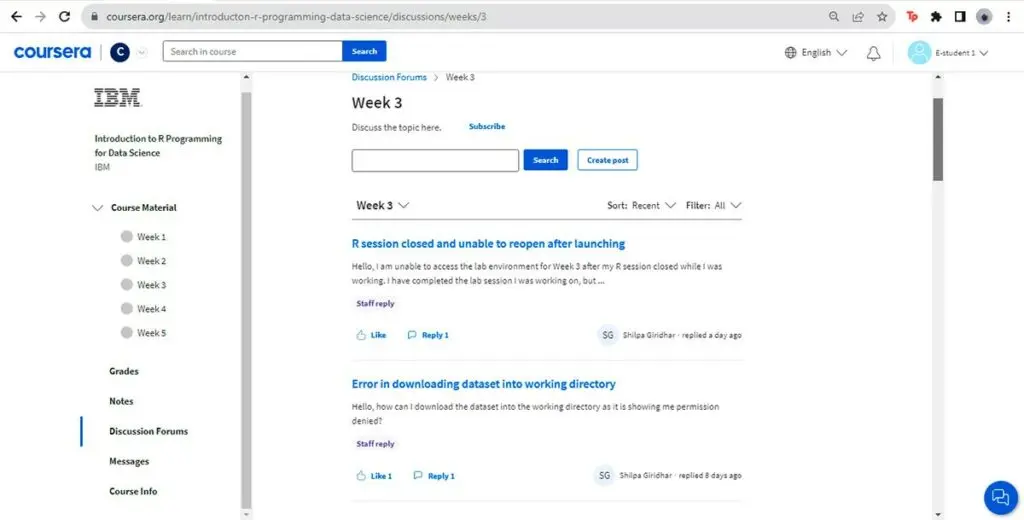Select the Week 3 status circle

click(x=127, y=285)
